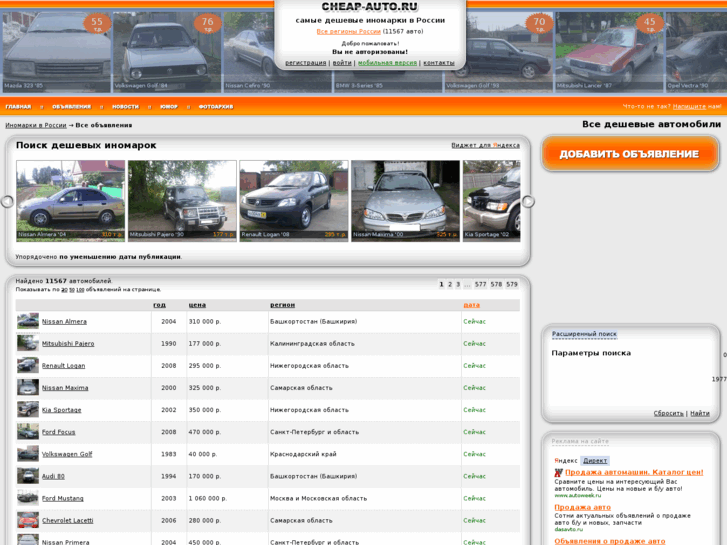
Task: Show 20 listings per page
Action: (x=64, y=290)
